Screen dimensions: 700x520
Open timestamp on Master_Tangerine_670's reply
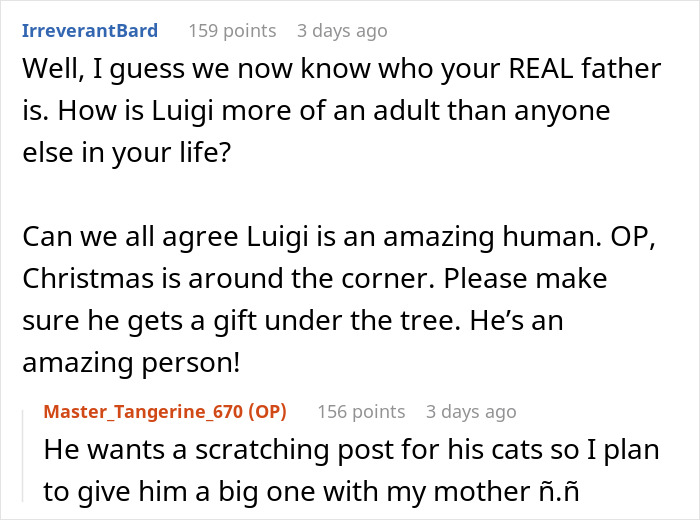471,411
